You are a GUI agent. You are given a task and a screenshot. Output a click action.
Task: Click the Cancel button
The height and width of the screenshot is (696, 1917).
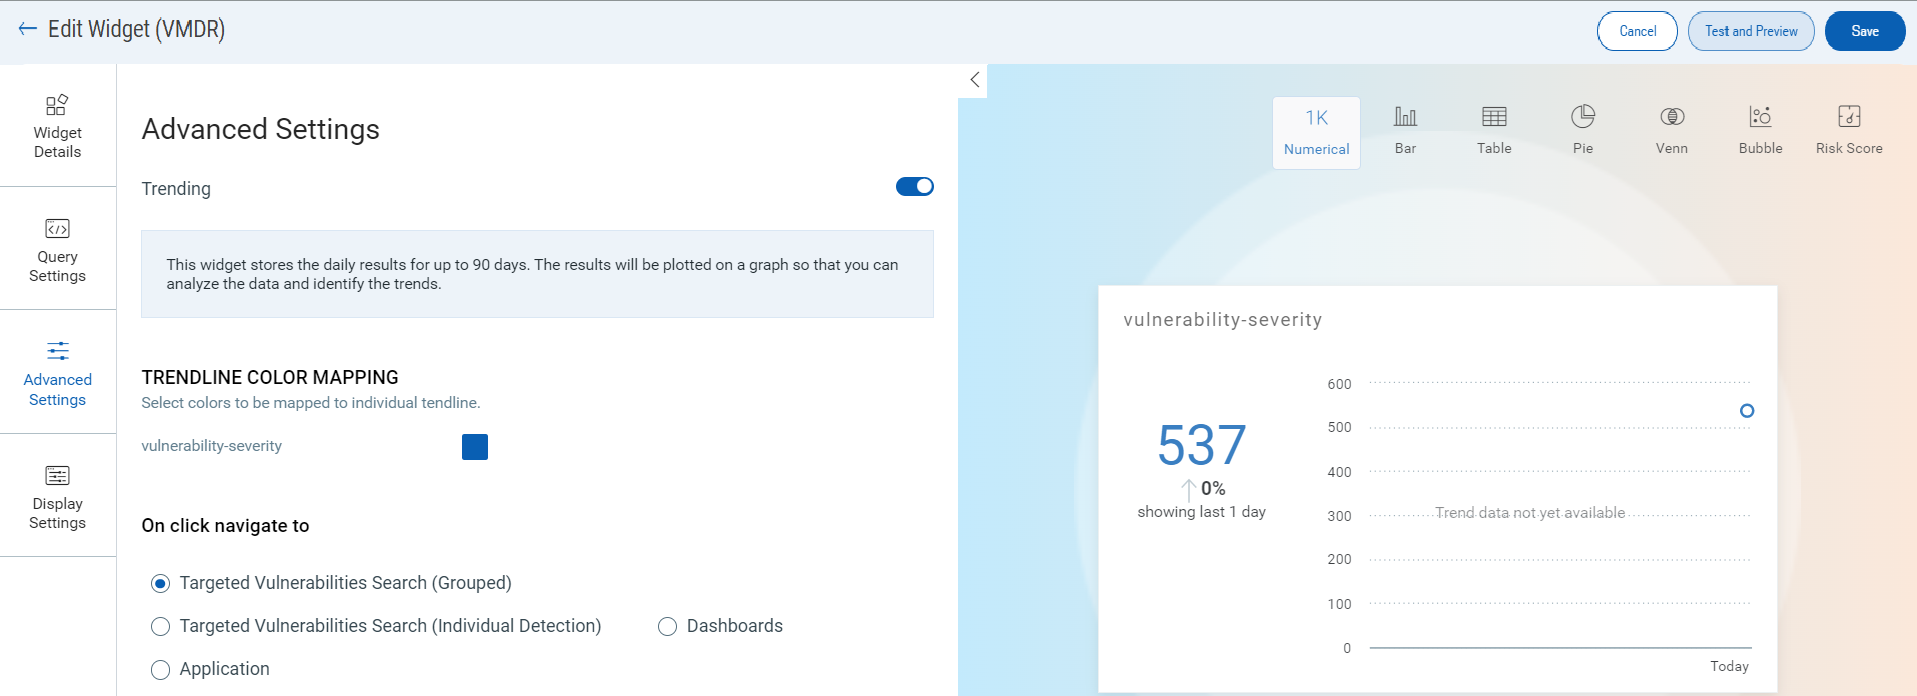click(1637, 31)
